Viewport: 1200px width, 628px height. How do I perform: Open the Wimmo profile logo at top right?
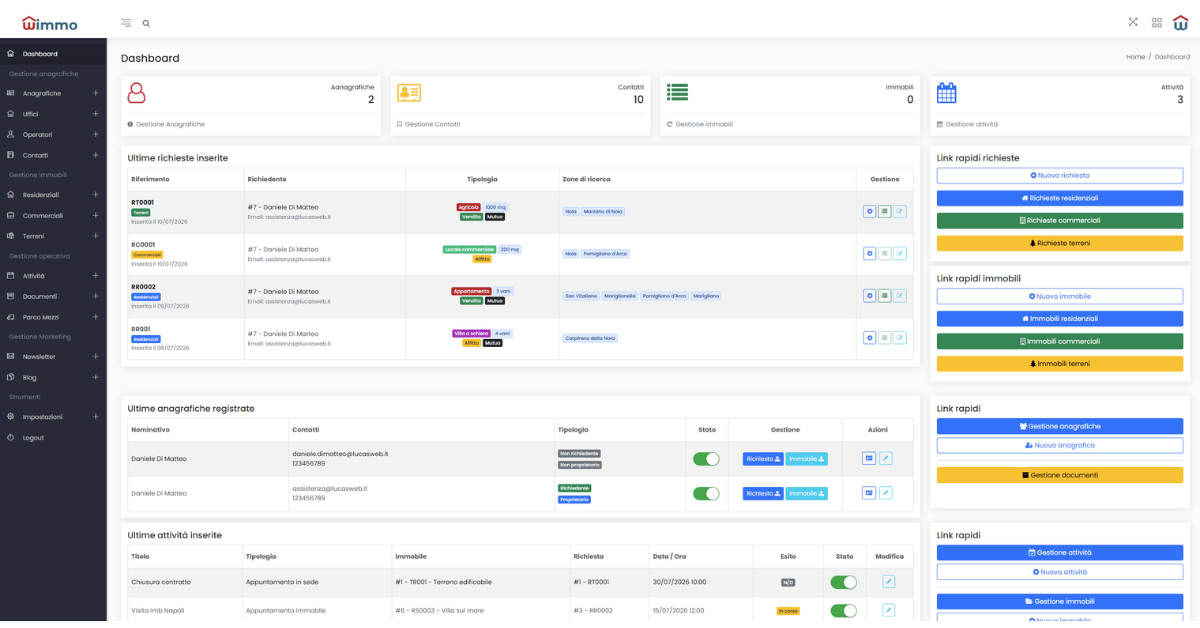pyautogui.click(x=1181, y=21)
